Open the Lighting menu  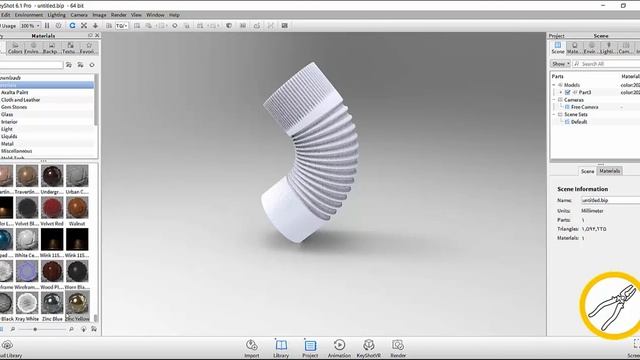[x=56, y=15]
